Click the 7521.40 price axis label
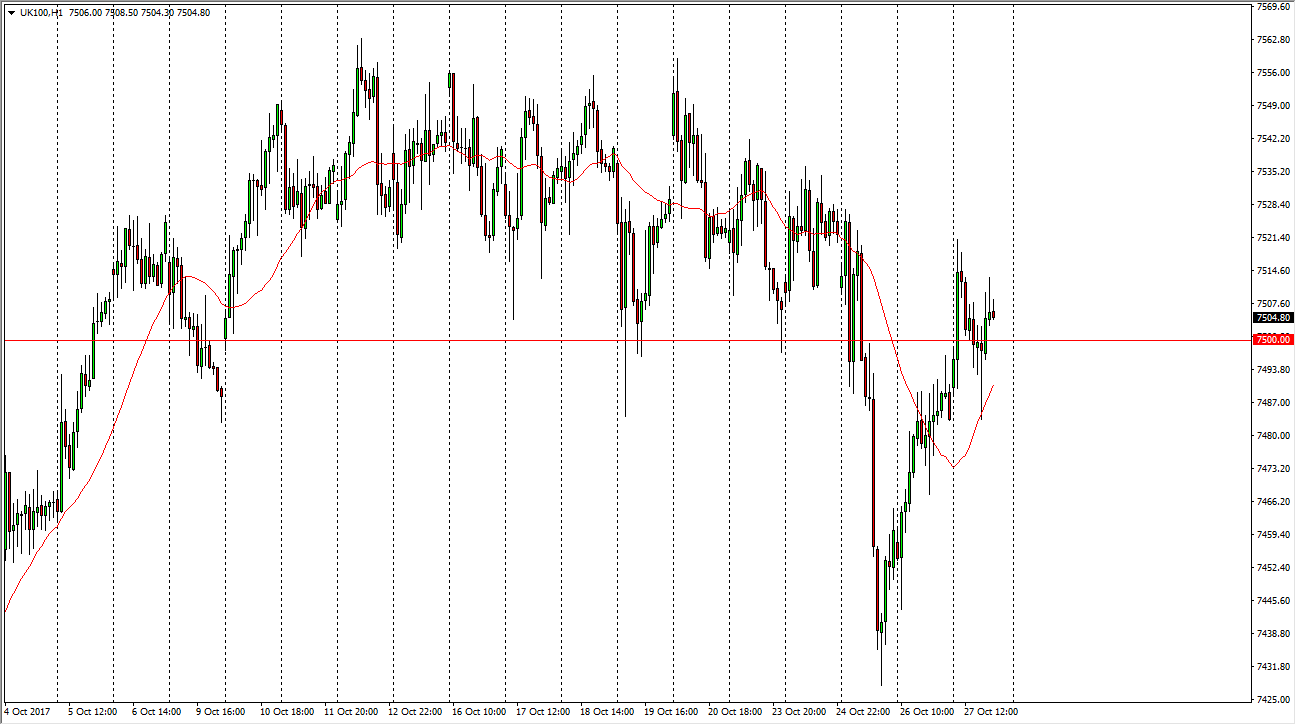Image resolution: width=1296 pixels, height=725 pixels. tap(1272, 237)
